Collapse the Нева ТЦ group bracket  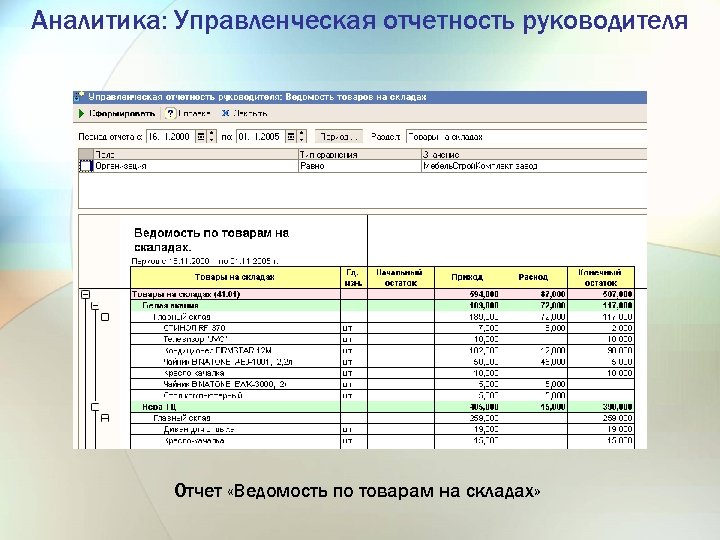point(95,407)
